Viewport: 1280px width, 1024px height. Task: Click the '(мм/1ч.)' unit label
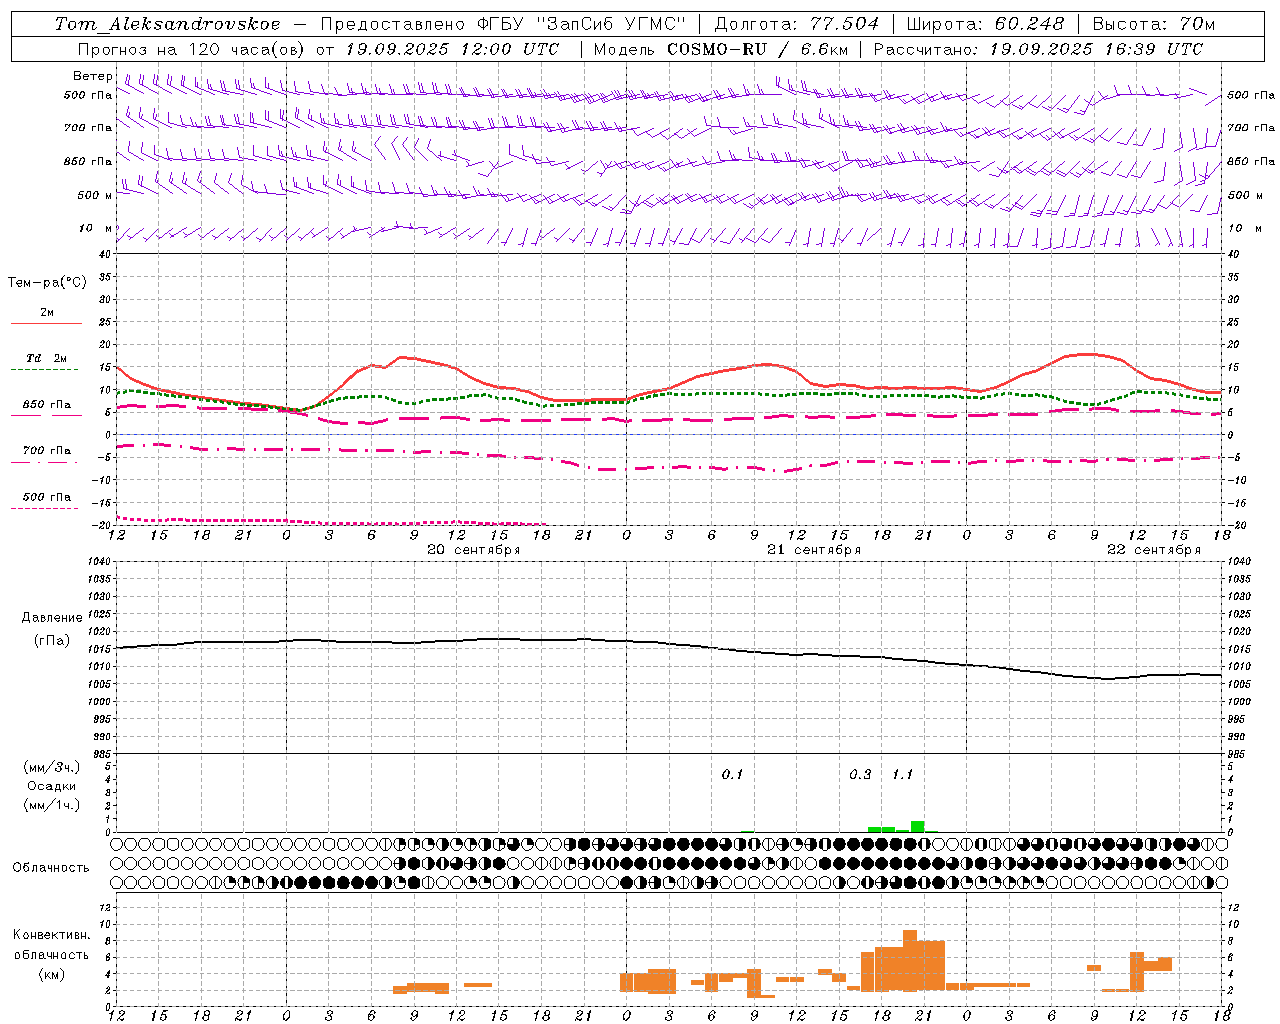click(x=52, y=805)
